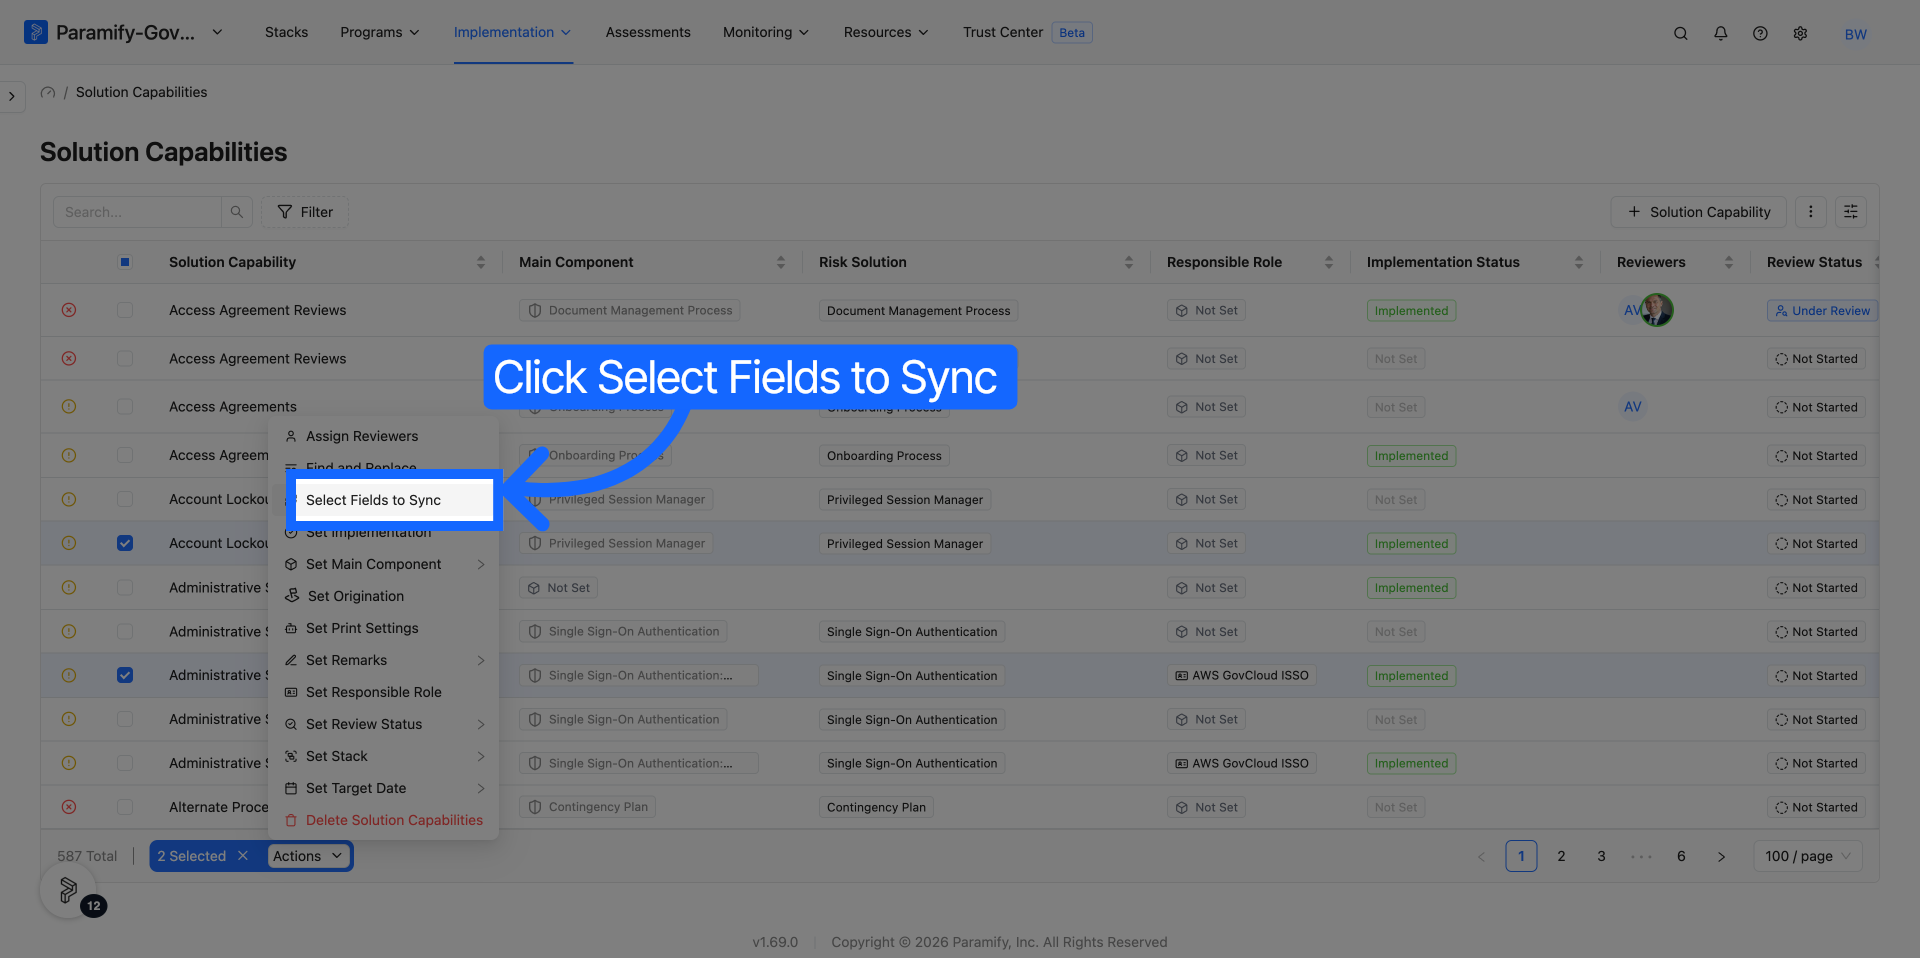Sort by Reviewers column arrows
This screenshot has width=1920, height=958.
point(1729,262)
